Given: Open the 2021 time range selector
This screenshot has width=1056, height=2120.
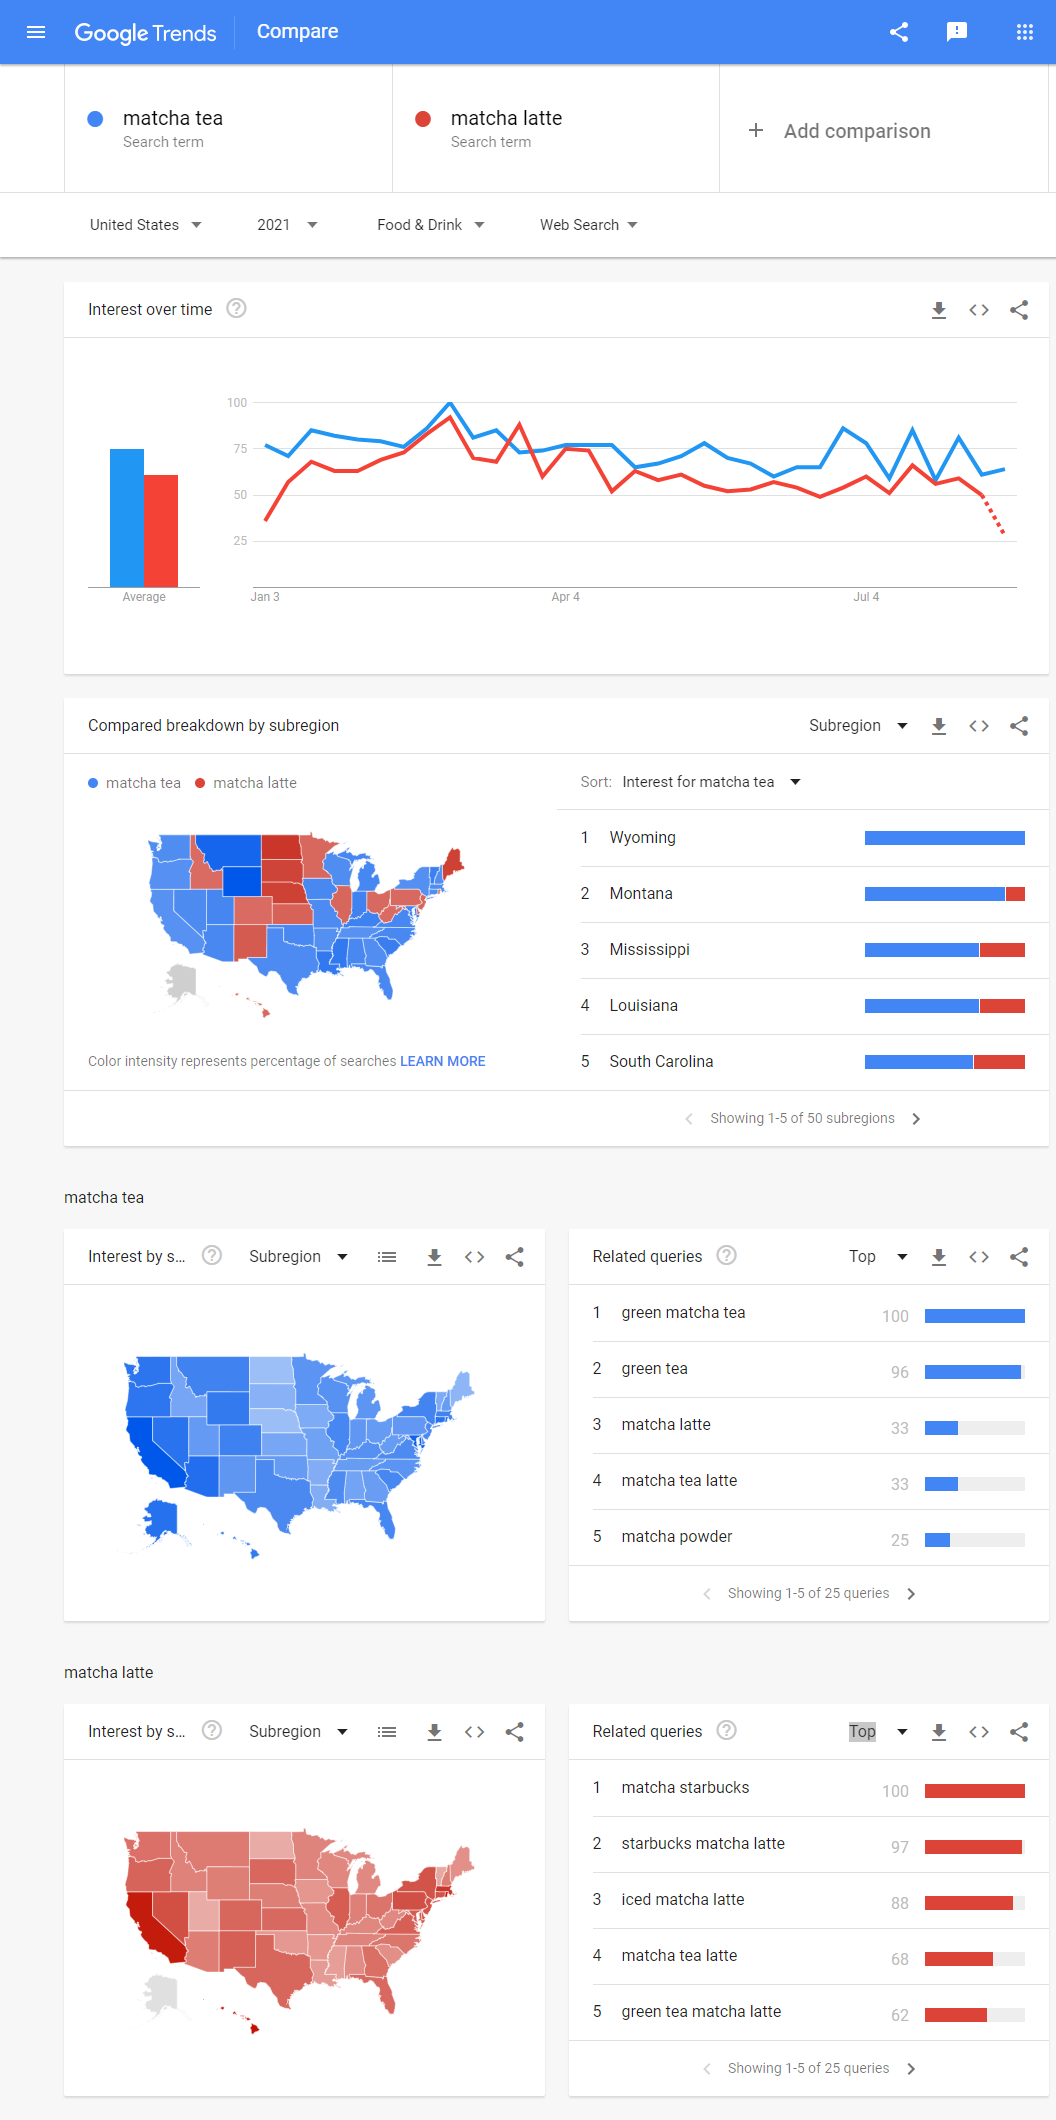Looking at the screenshot, I should pos(286,224).
